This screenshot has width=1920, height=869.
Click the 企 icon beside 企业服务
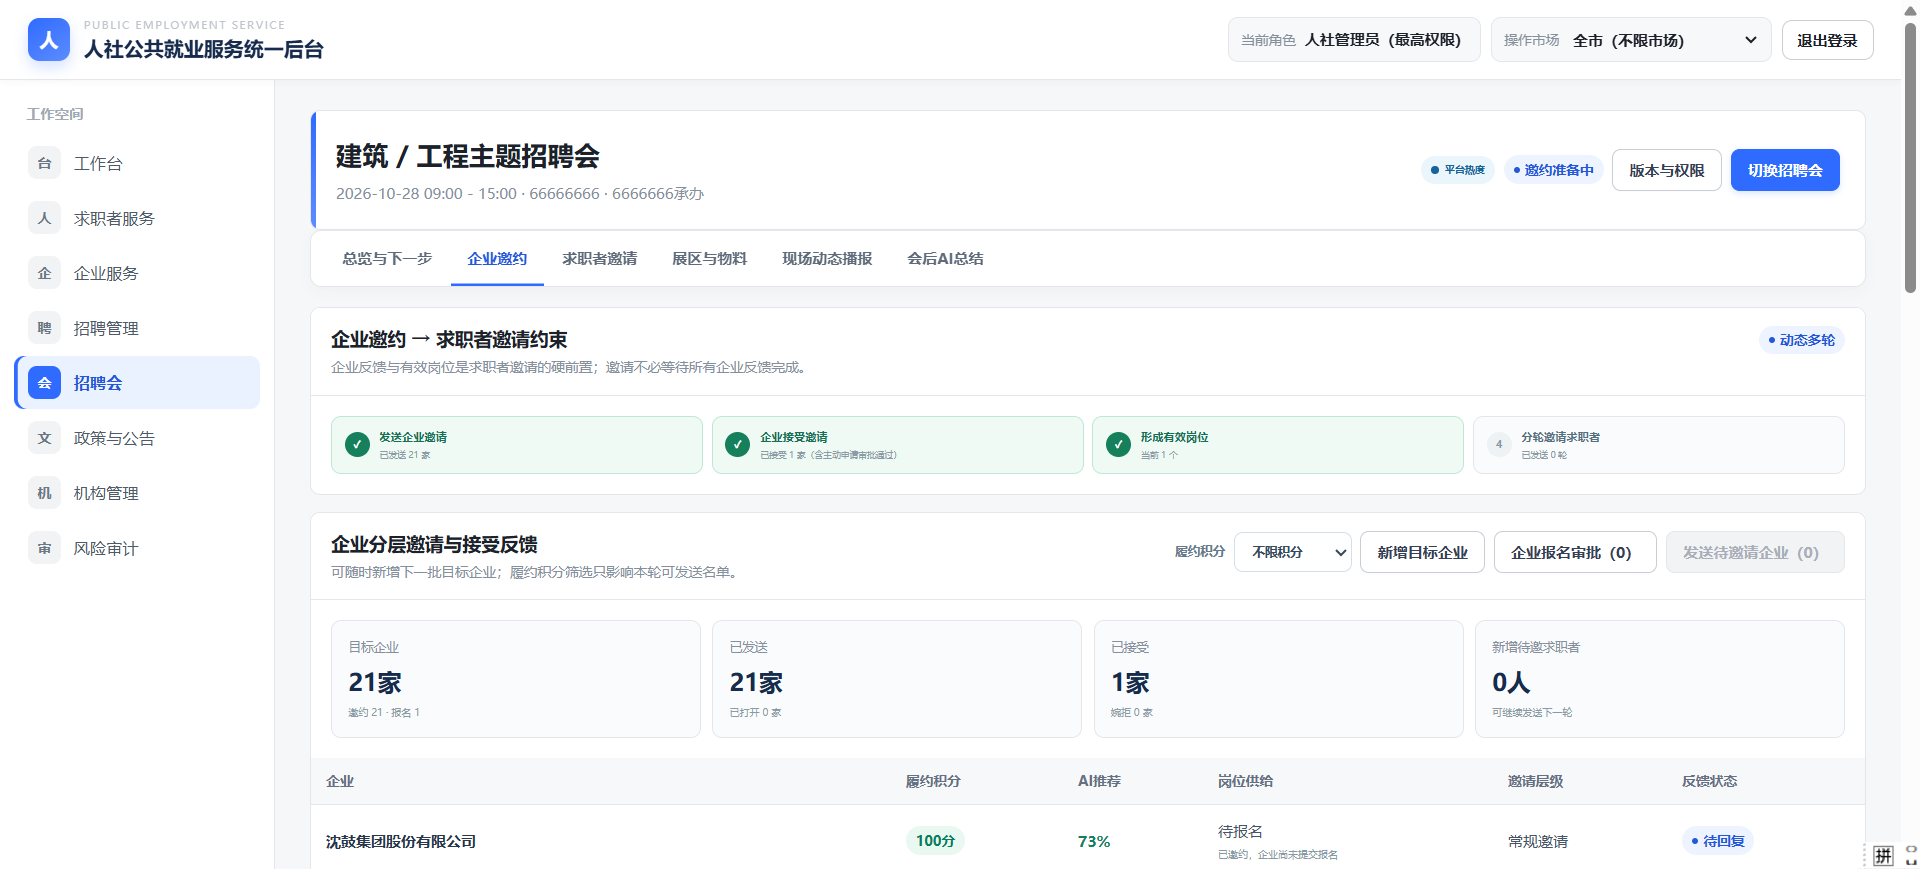[44, 273]
